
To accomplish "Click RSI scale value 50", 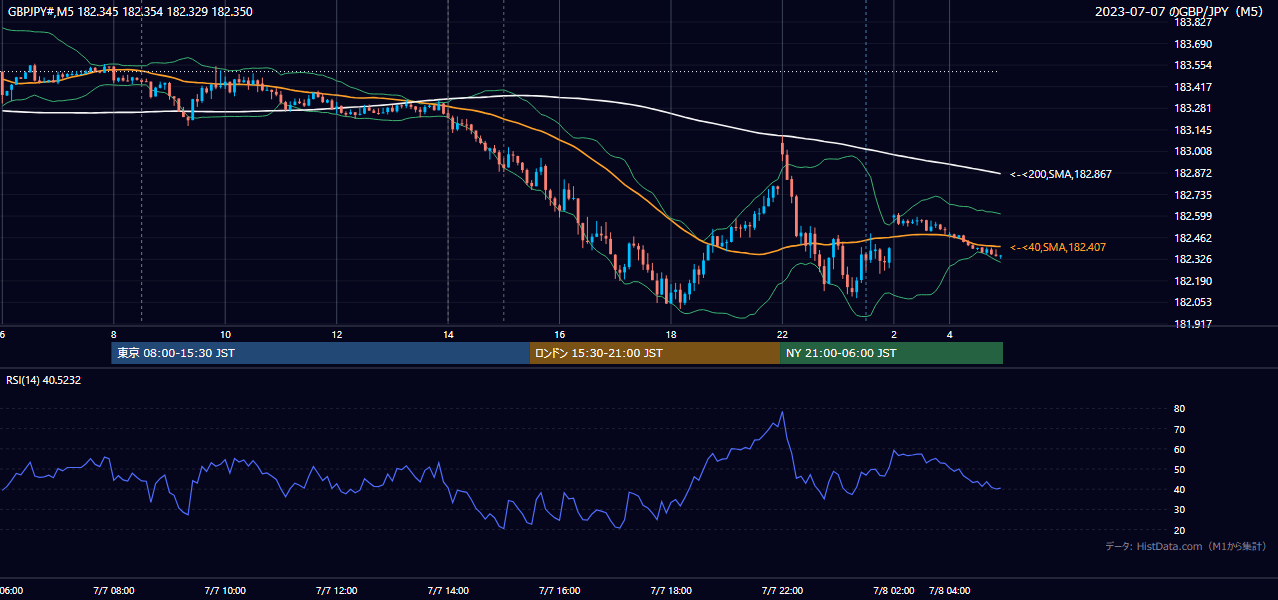I will pos(1180,469).
